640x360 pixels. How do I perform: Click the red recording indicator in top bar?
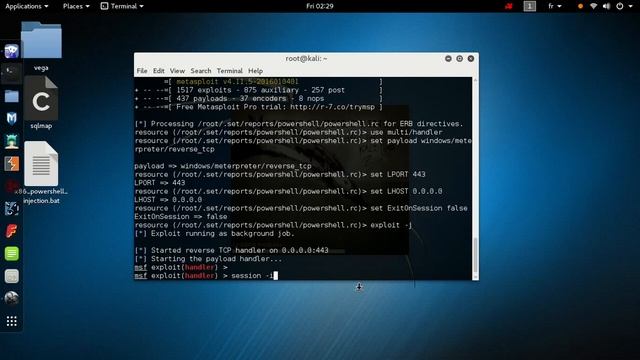tap(508, 6)
